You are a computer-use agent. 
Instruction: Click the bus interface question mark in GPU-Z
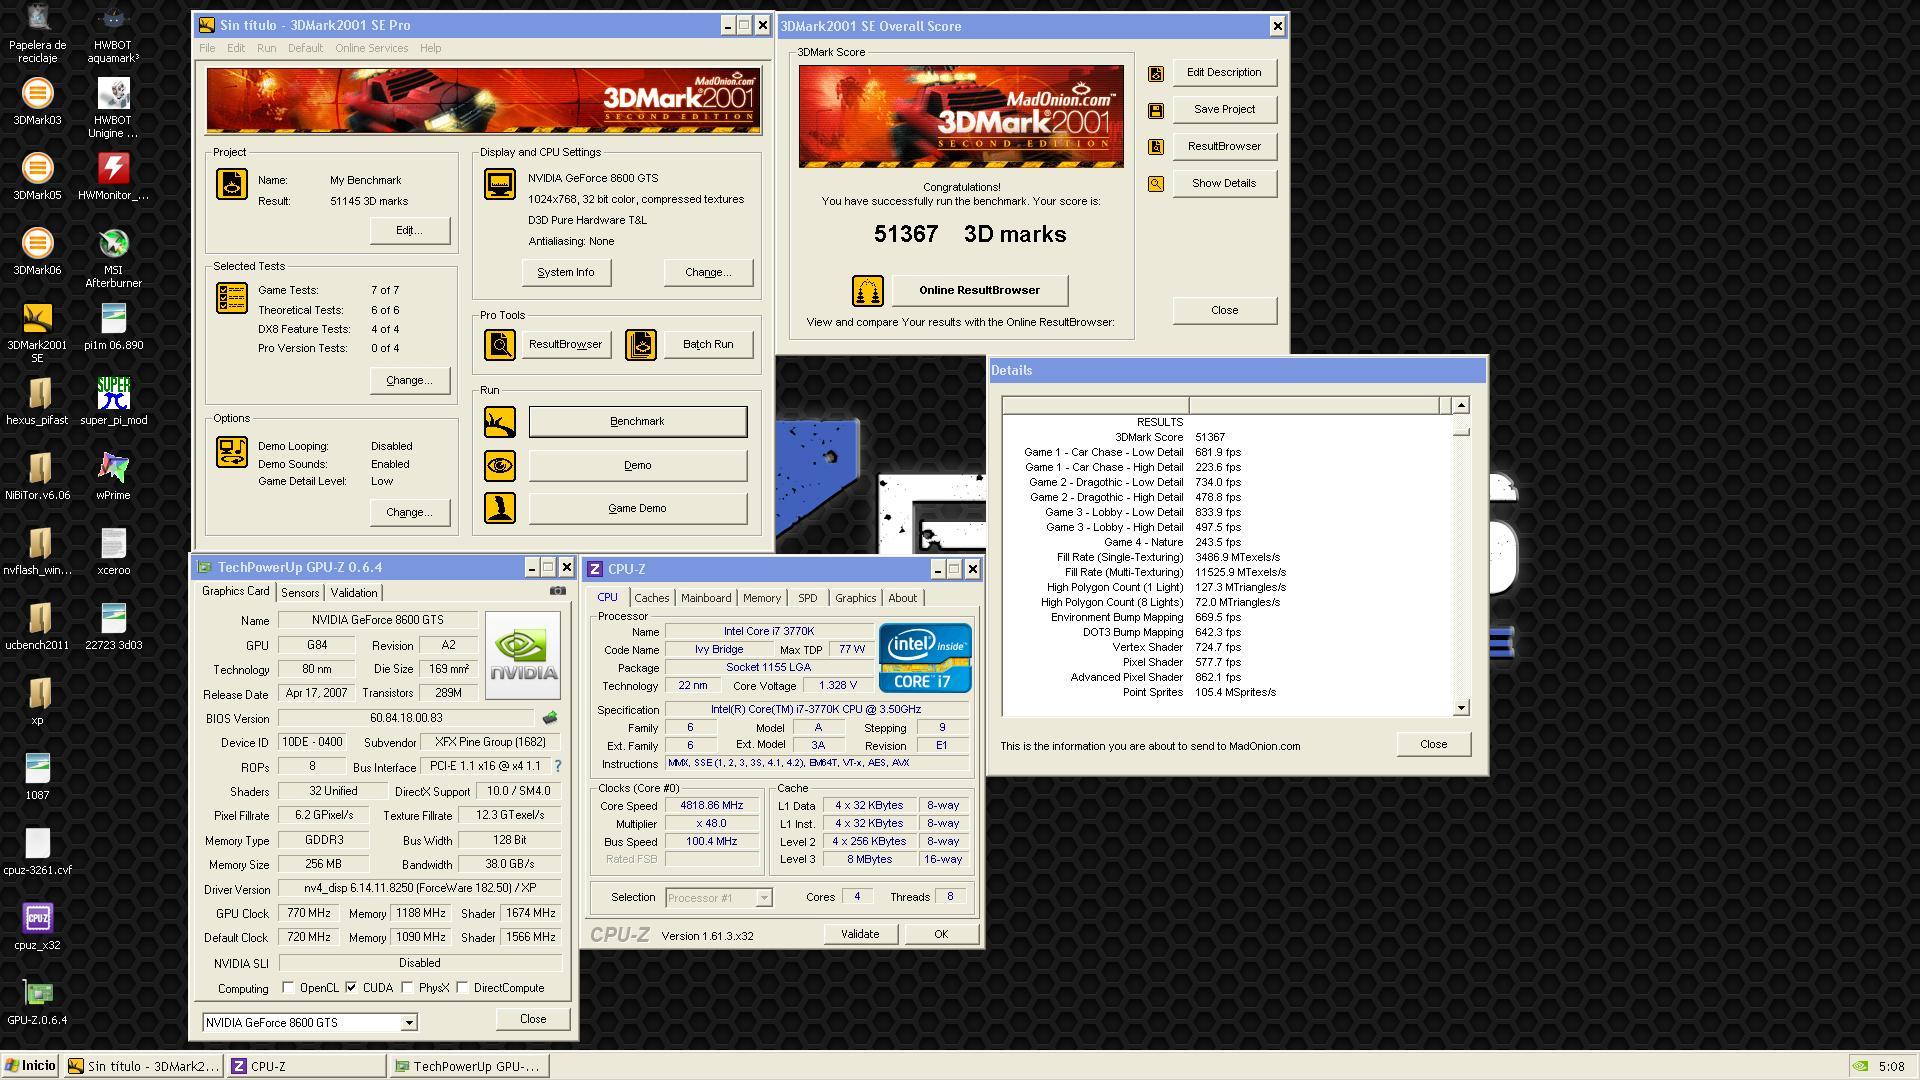click(557, 766)
